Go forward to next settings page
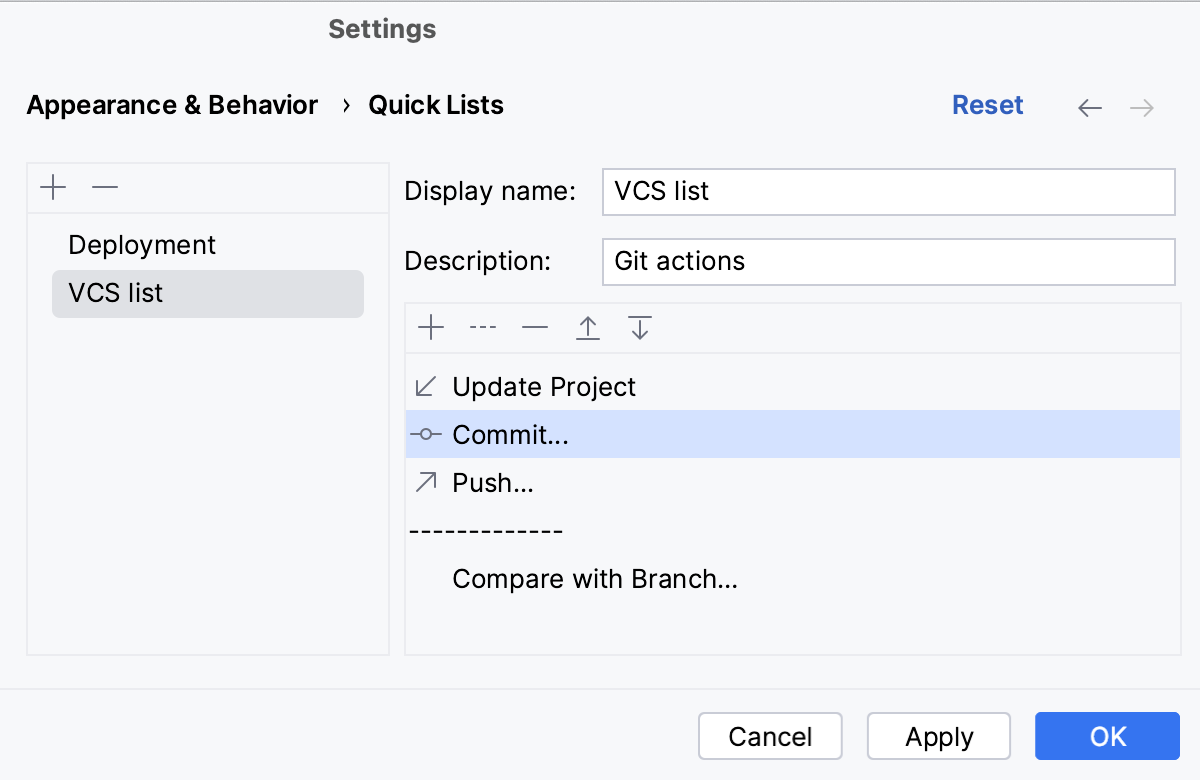1200x780 pixels. click(x=1142, y=108)
